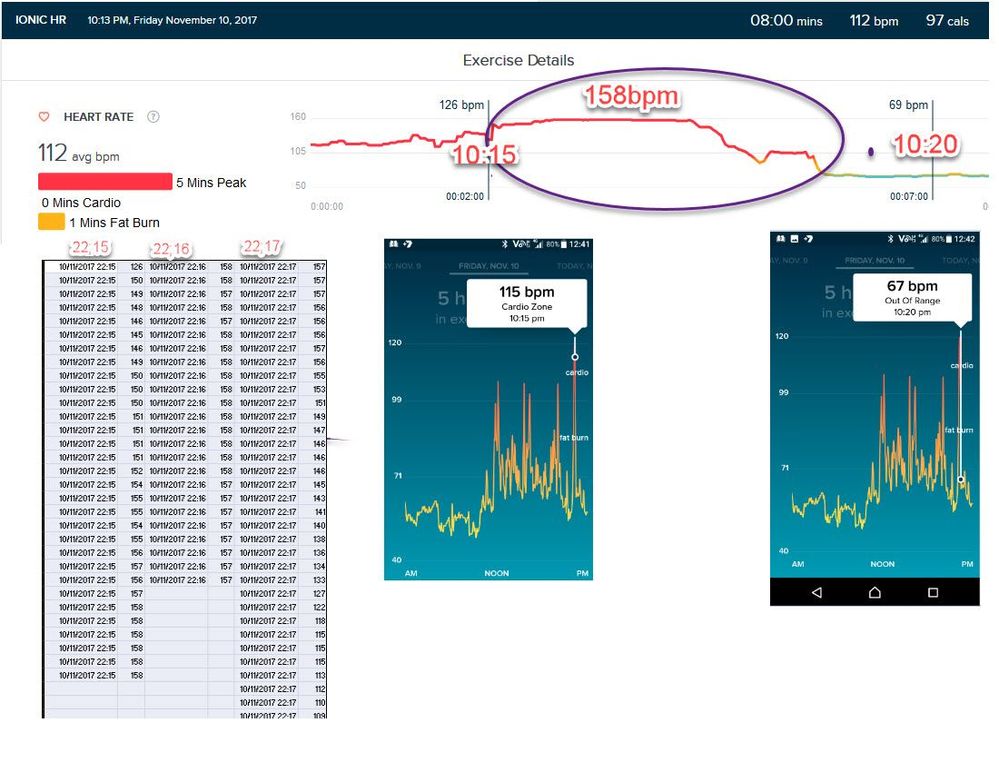Click the 160 axis label on heart chart

tap(298, 117)
